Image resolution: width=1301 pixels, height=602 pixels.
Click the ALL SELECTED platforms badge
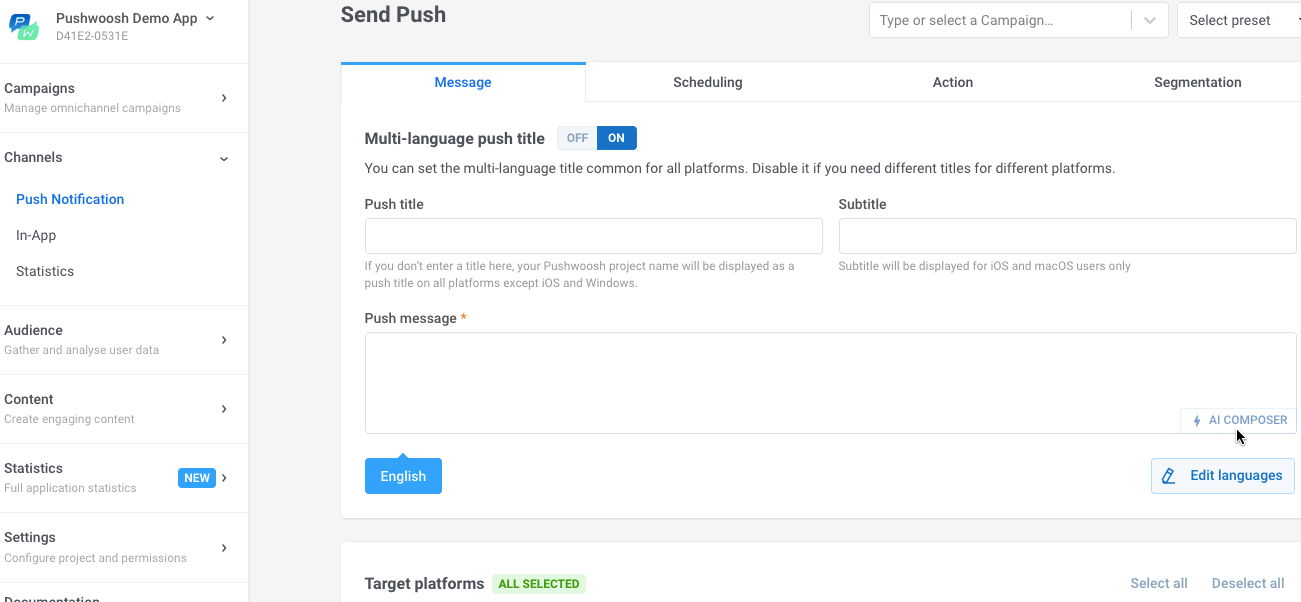(x=538, y=584)
